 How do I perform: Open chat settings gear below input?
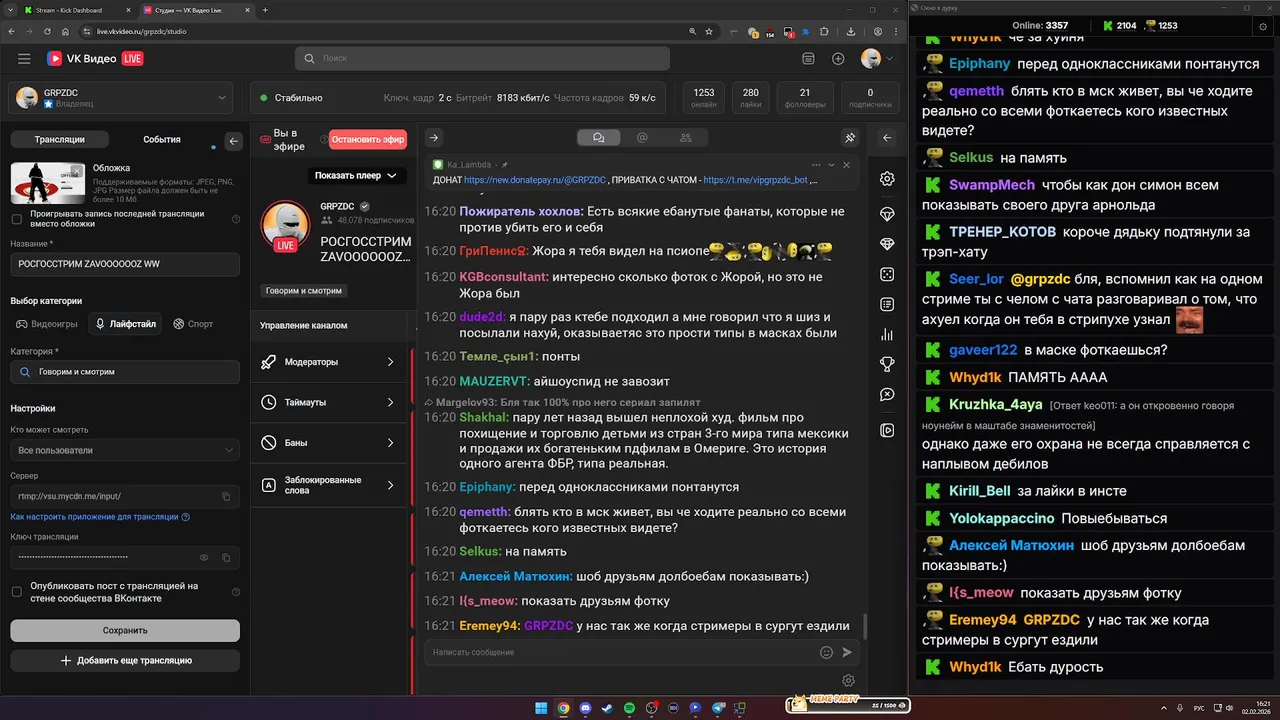click(x=848, y=681)
